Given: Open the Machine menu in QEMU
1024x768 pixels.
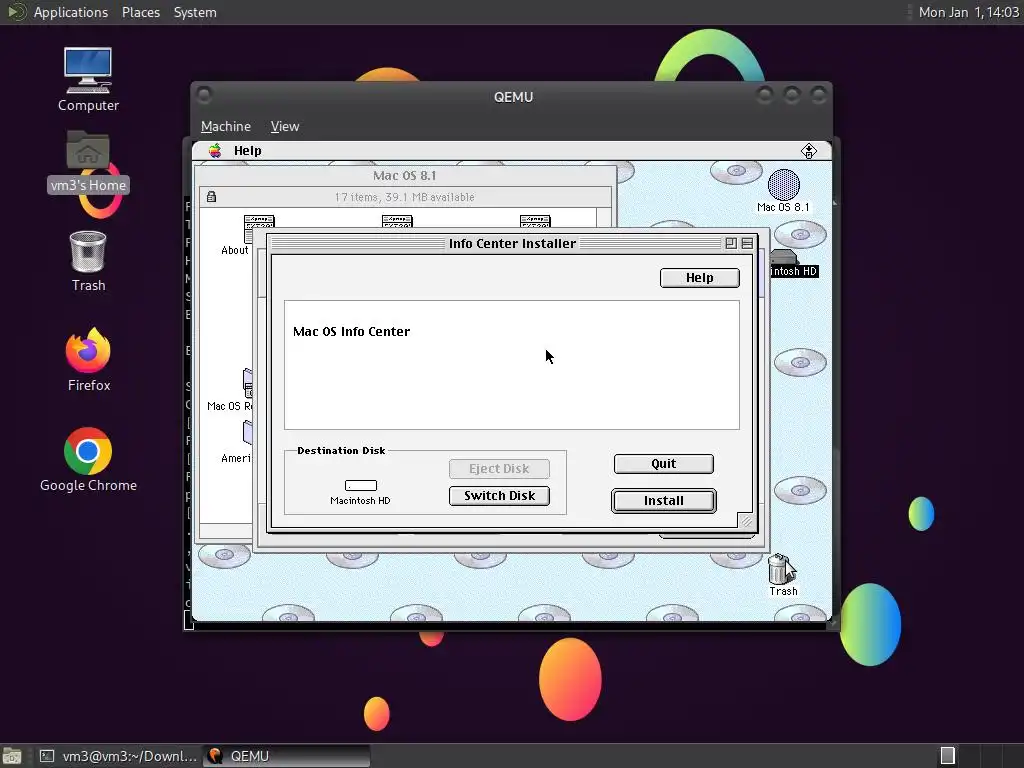Looking at the screenshot, I should tap(225, 127).
